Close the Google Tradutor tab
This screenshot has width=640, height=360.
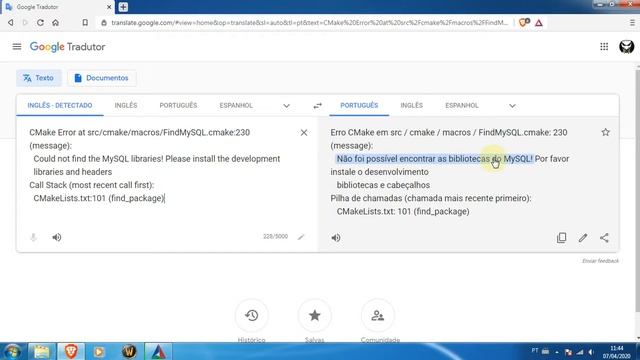[x=109, y=7]
